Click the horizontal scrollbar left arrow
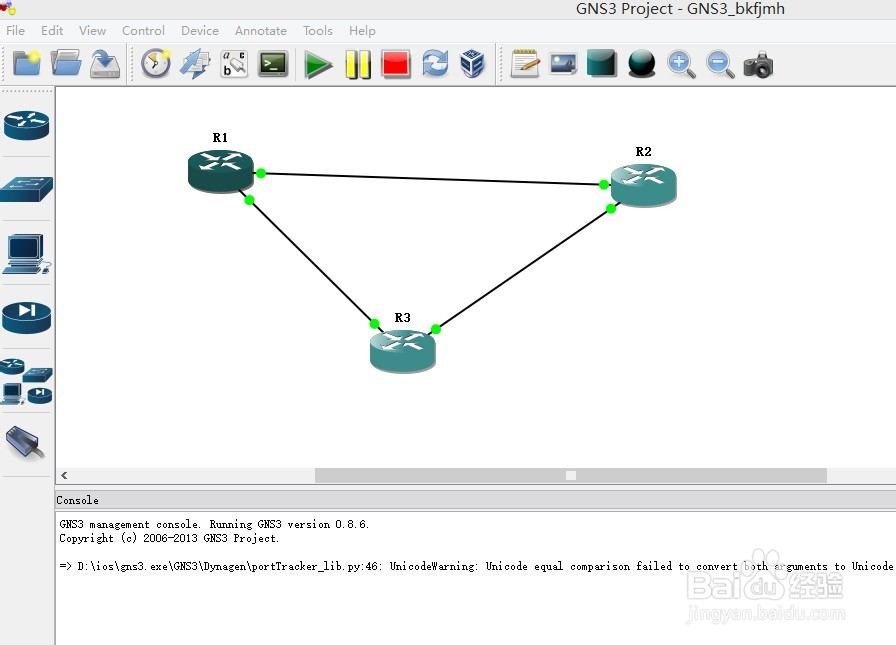This screenshot has height=645, width=896. pos(64,475)
